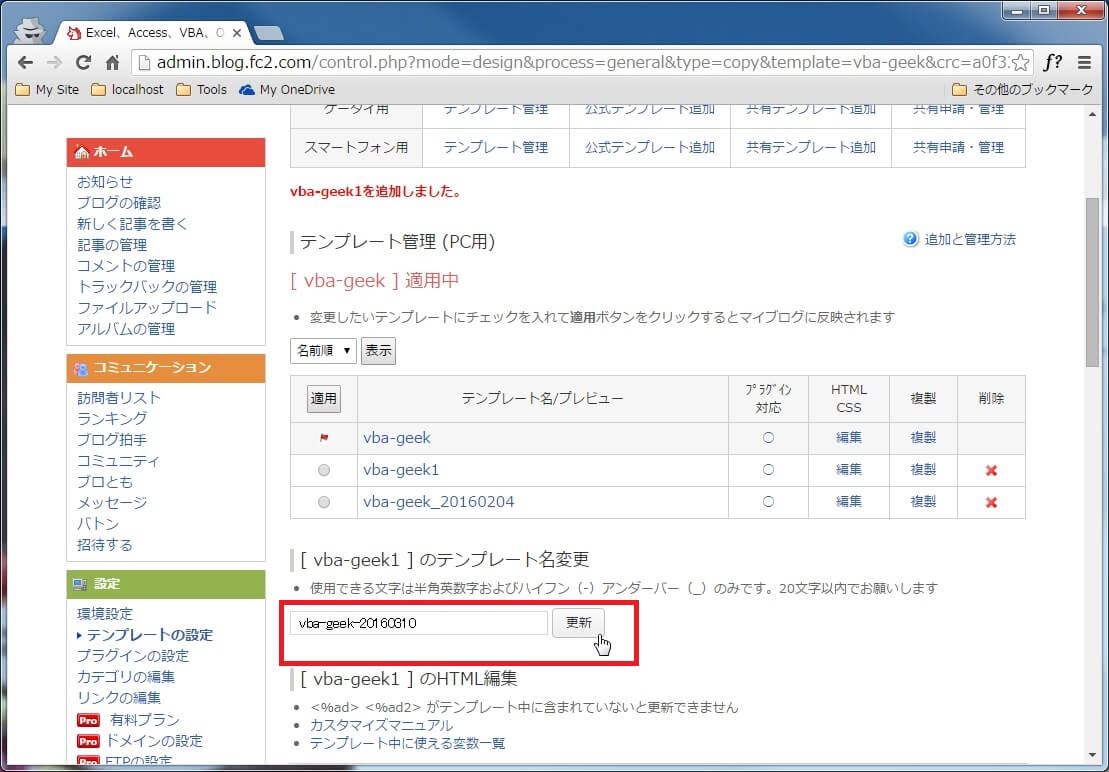
Task: Click the template name text field
Action: point(419,623)
